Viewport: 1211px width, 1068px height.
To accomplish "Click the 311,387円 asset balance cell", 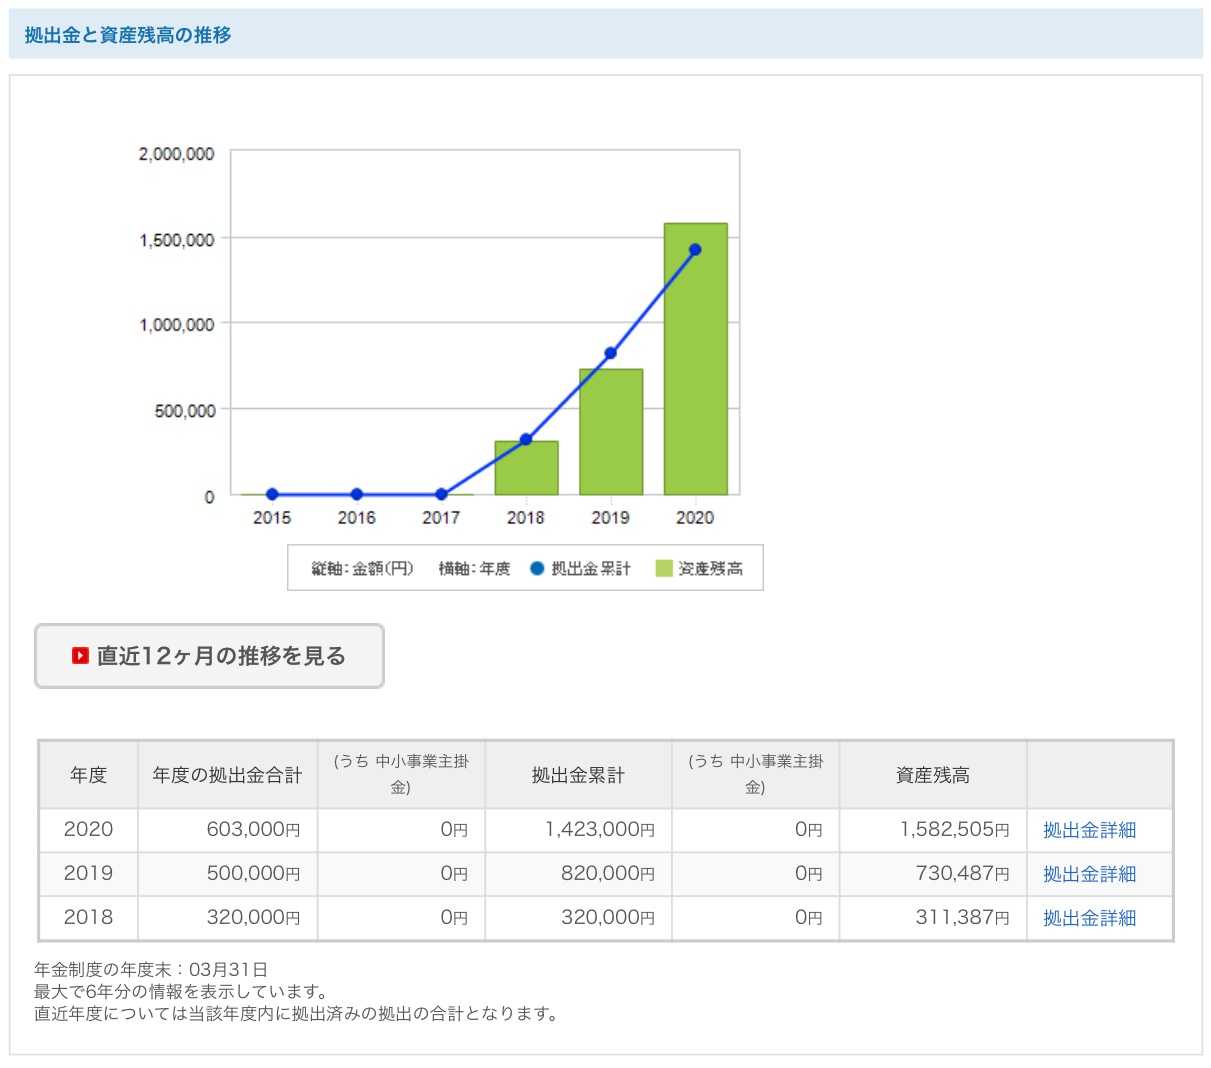I will pyautogui.click(x=933, y=918).
